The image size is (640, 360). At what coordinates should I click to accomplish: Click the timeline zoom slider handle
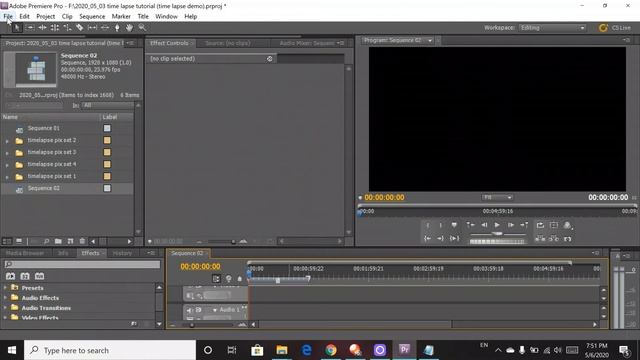[x=192, y=325]
